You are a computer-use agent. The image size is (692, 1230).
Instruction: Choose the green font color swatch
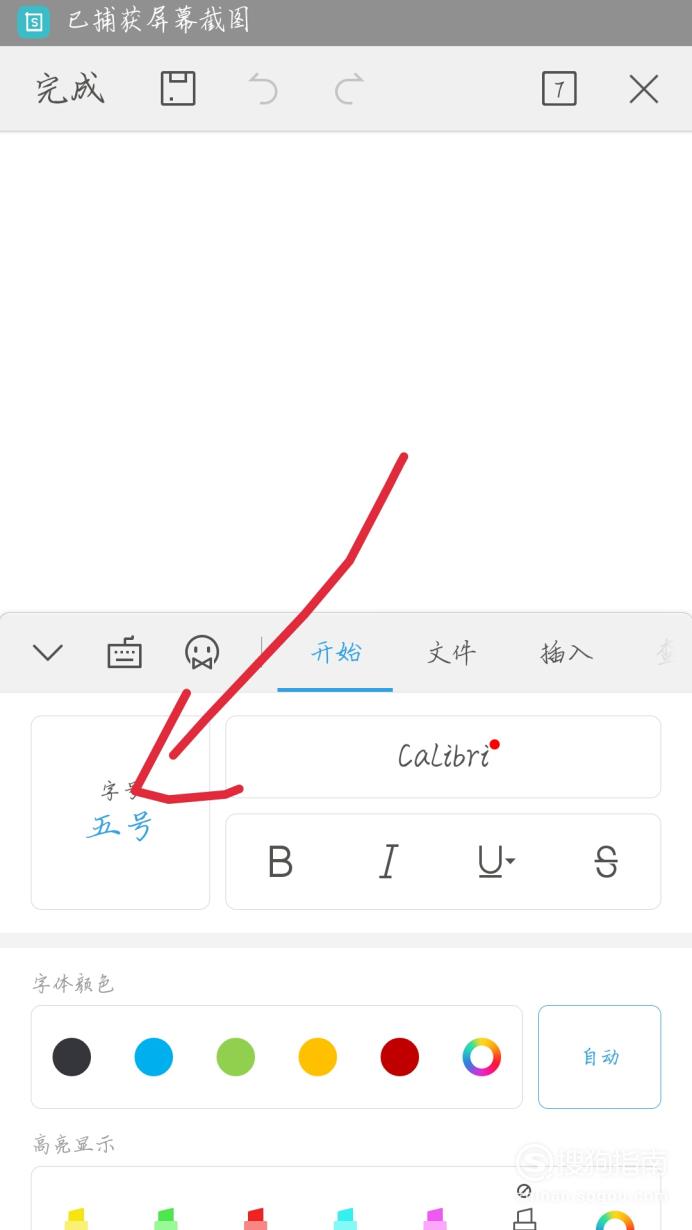point(236,1057)
